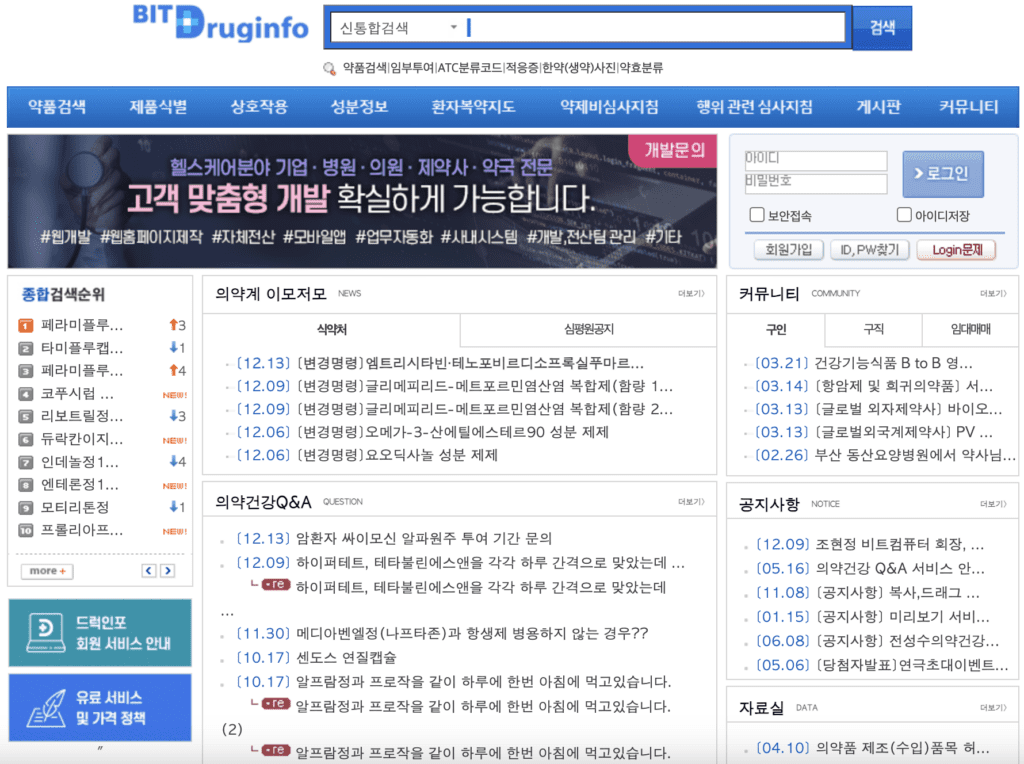
Task: Open 모티리톤정 in the ranking list
Action: pyautogui.click(x=75, y=507)
